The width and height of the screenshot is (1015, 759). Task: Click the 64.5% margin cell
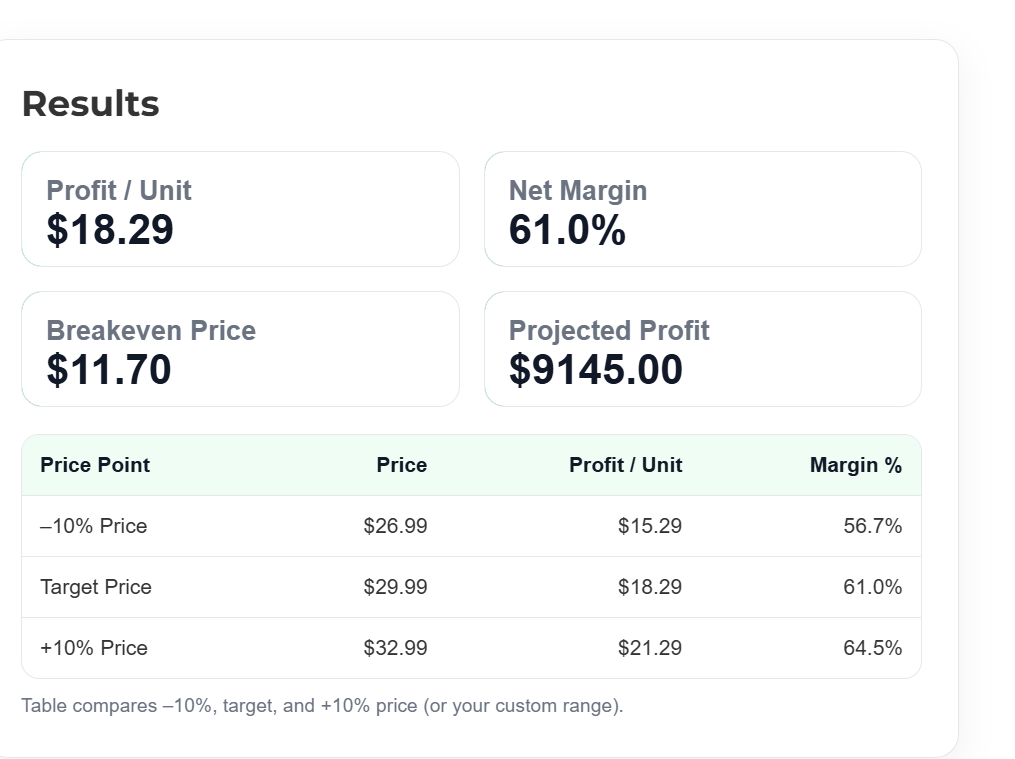click(x=872, y=647)
